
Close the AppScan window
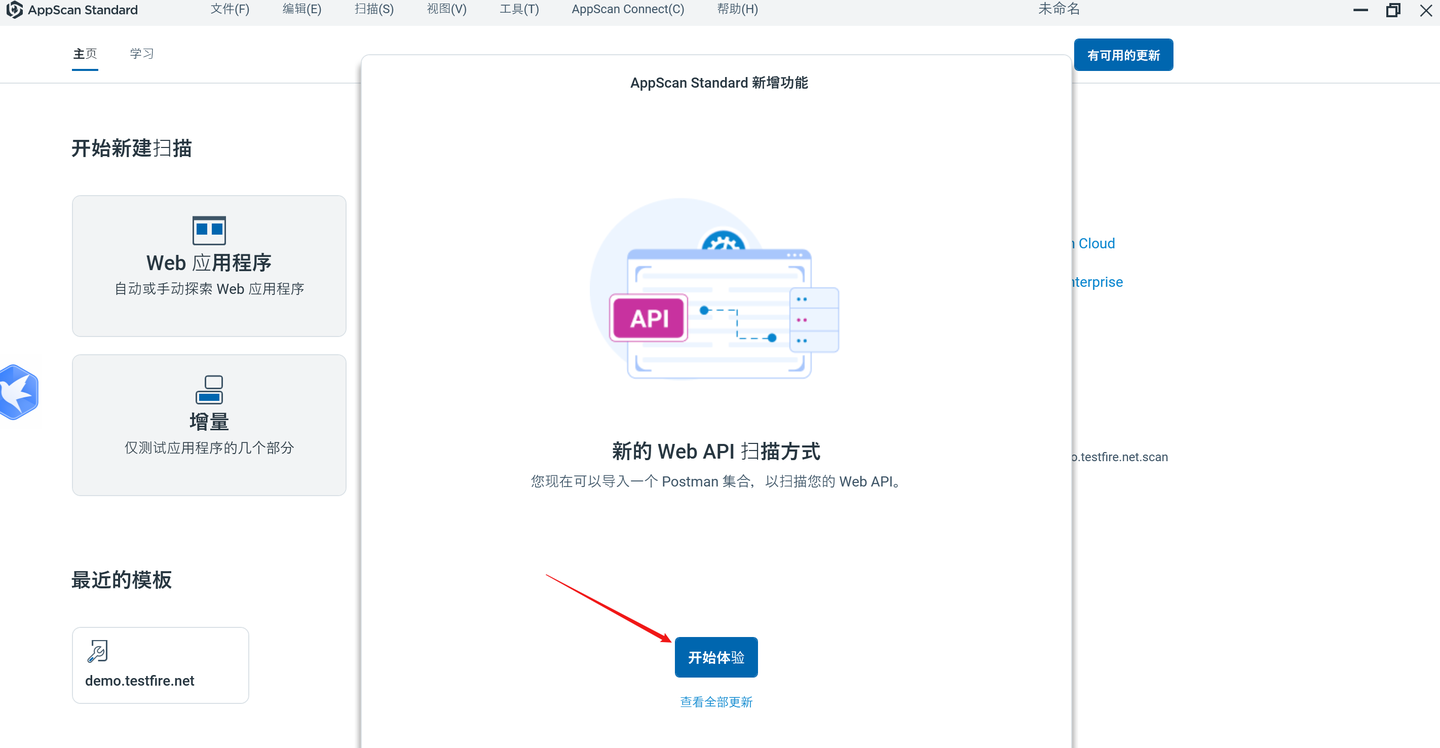(1425, 10)
